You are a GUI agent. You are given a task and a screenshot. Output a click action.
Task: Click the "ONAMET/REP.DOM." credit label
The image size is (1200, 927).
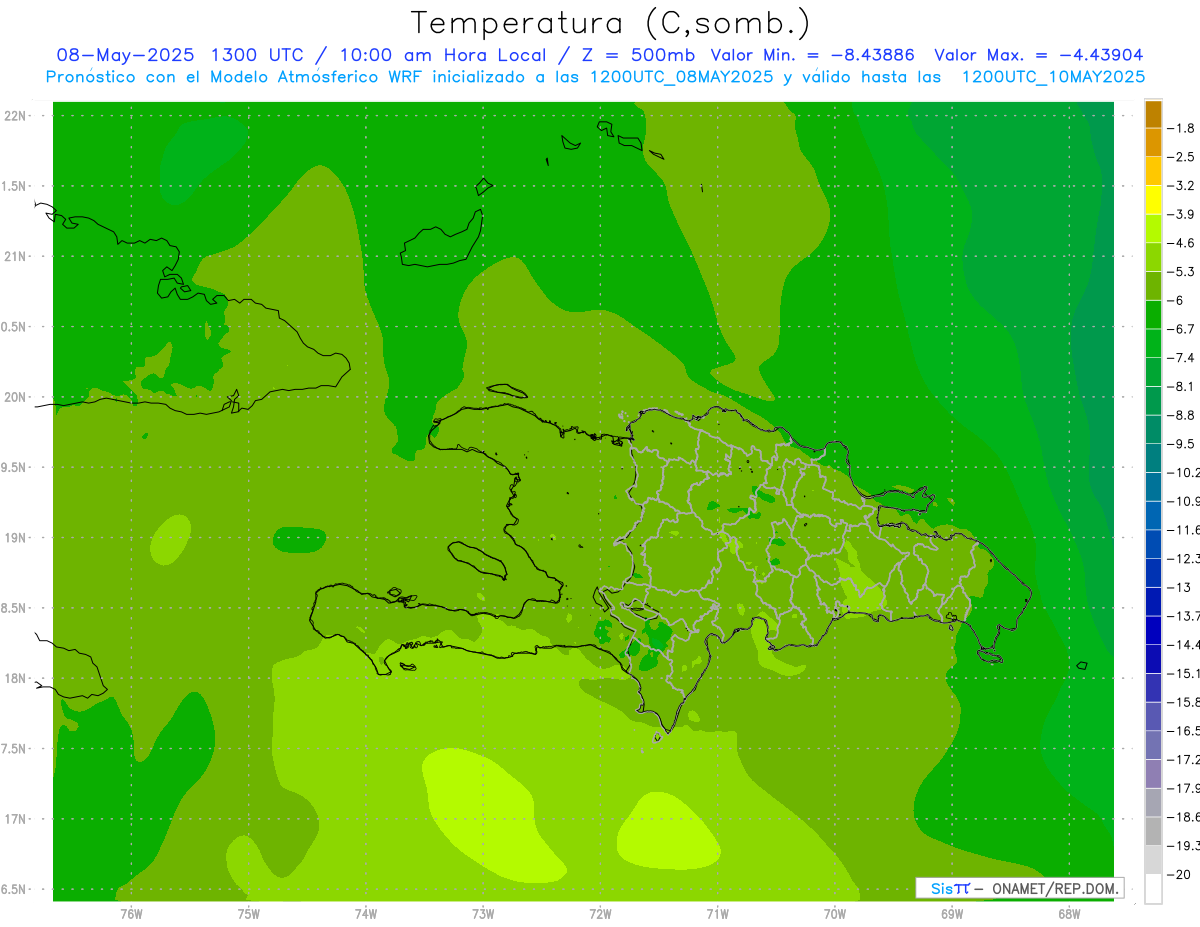coord(1055,889)
